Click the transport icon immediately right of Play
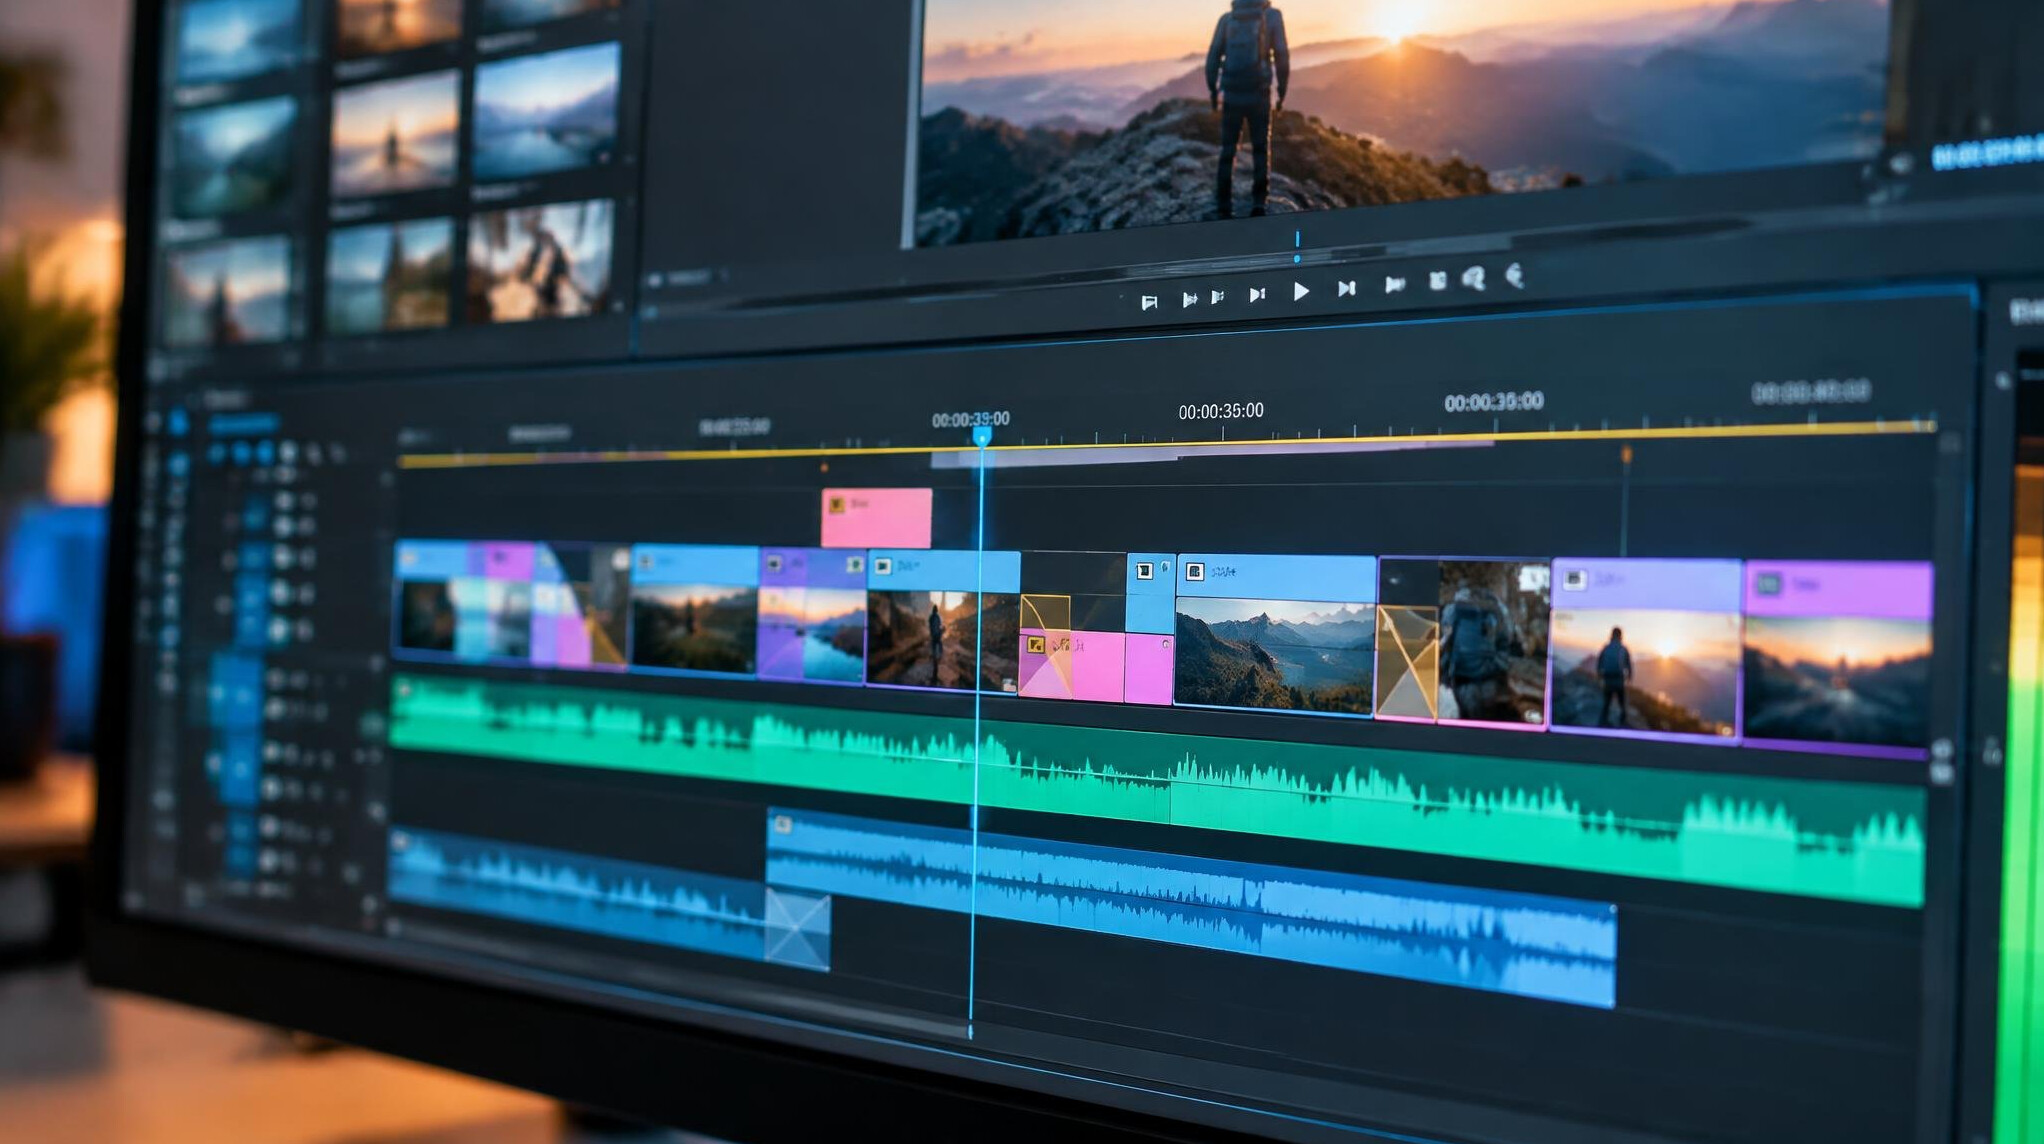The width and height of the screenshot is (2044, 1144). click(1347, 288)
